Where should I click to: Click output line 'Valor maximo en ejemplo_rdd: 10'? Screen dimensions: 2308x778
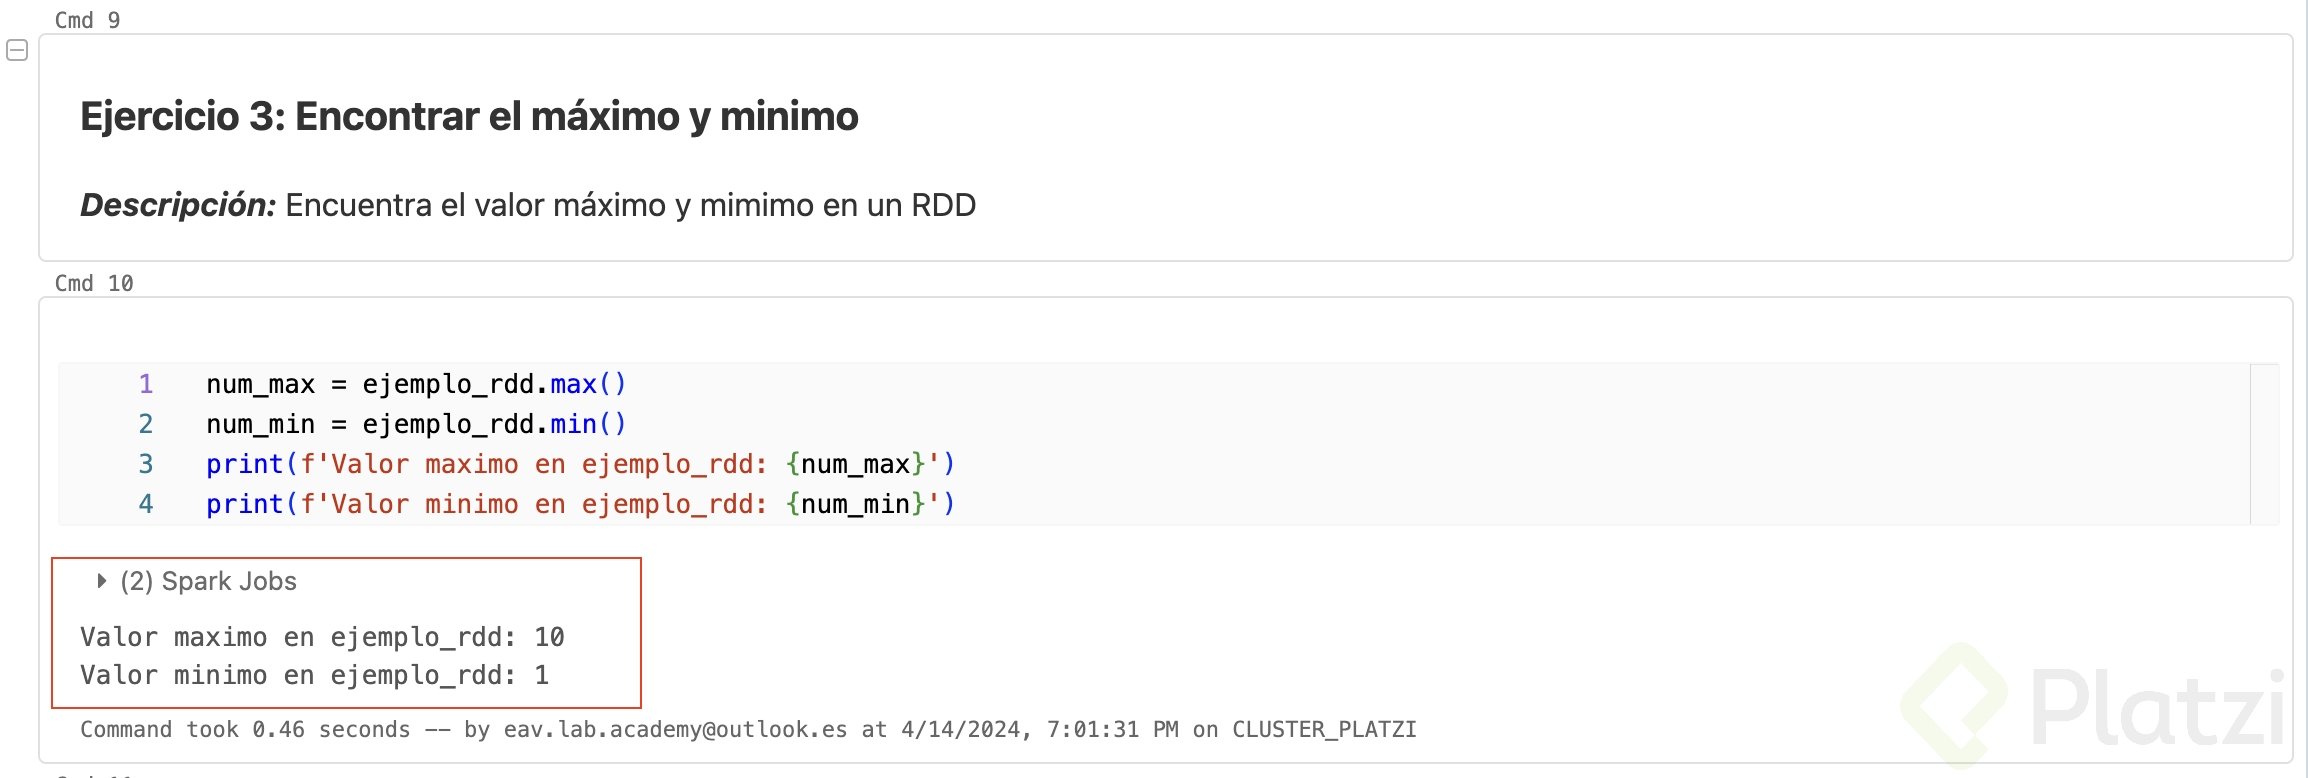[322, 637]
